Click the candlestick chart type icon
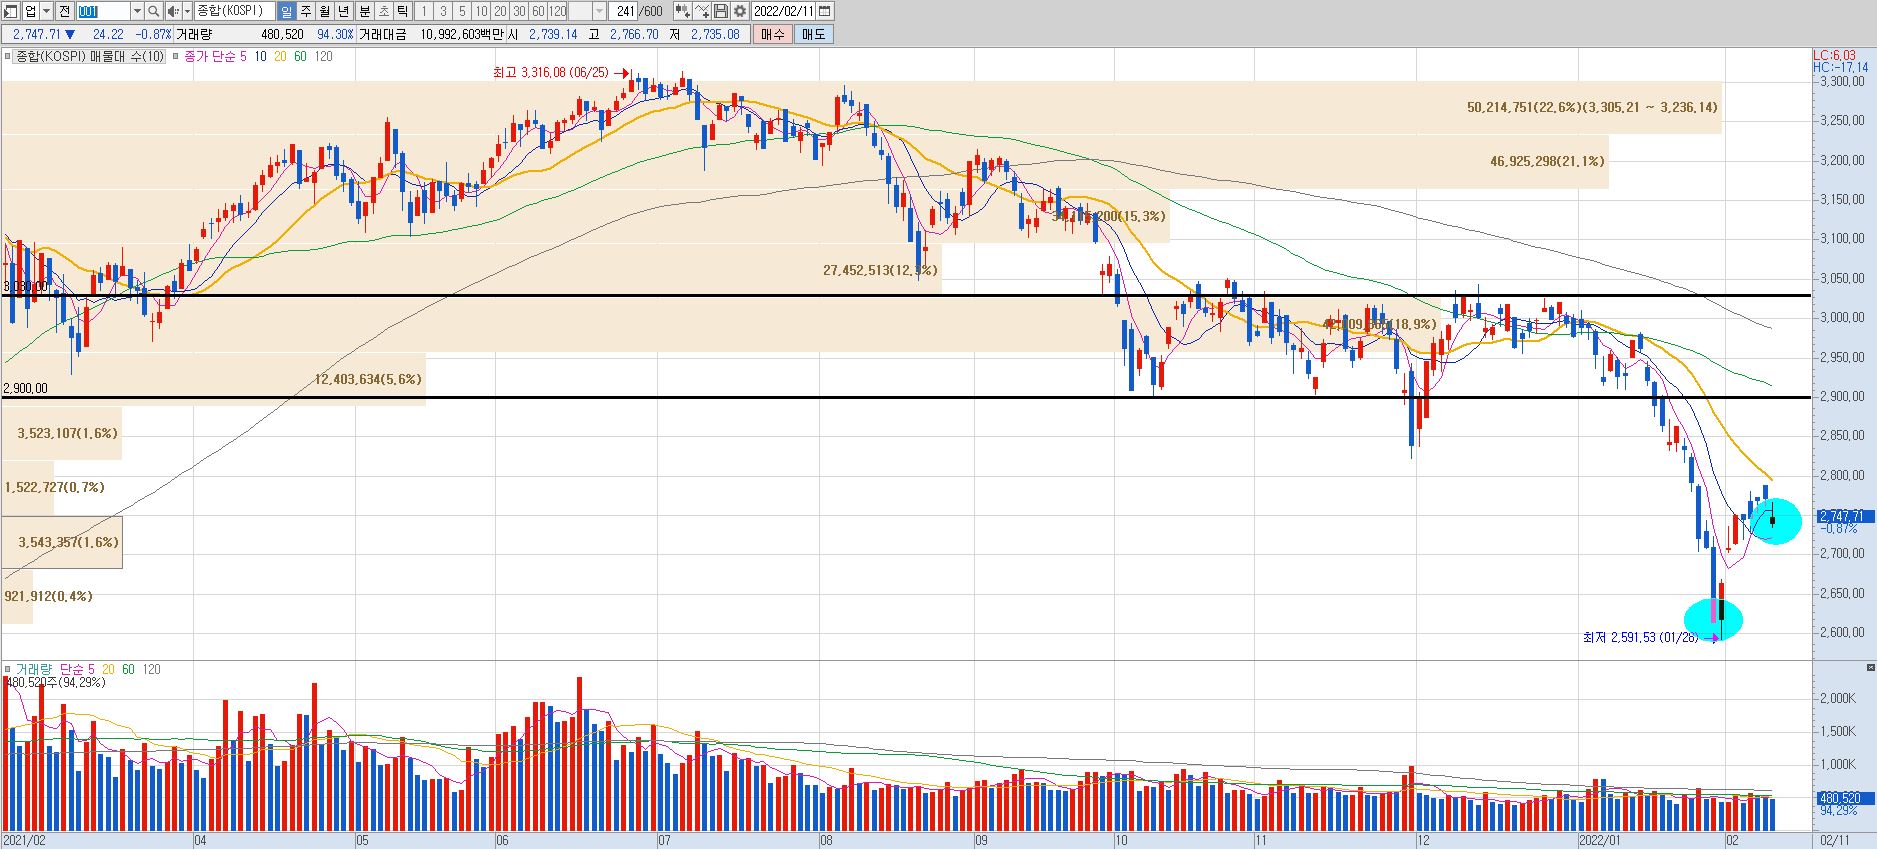The image size is (1877, 849). tap(682, 11)
